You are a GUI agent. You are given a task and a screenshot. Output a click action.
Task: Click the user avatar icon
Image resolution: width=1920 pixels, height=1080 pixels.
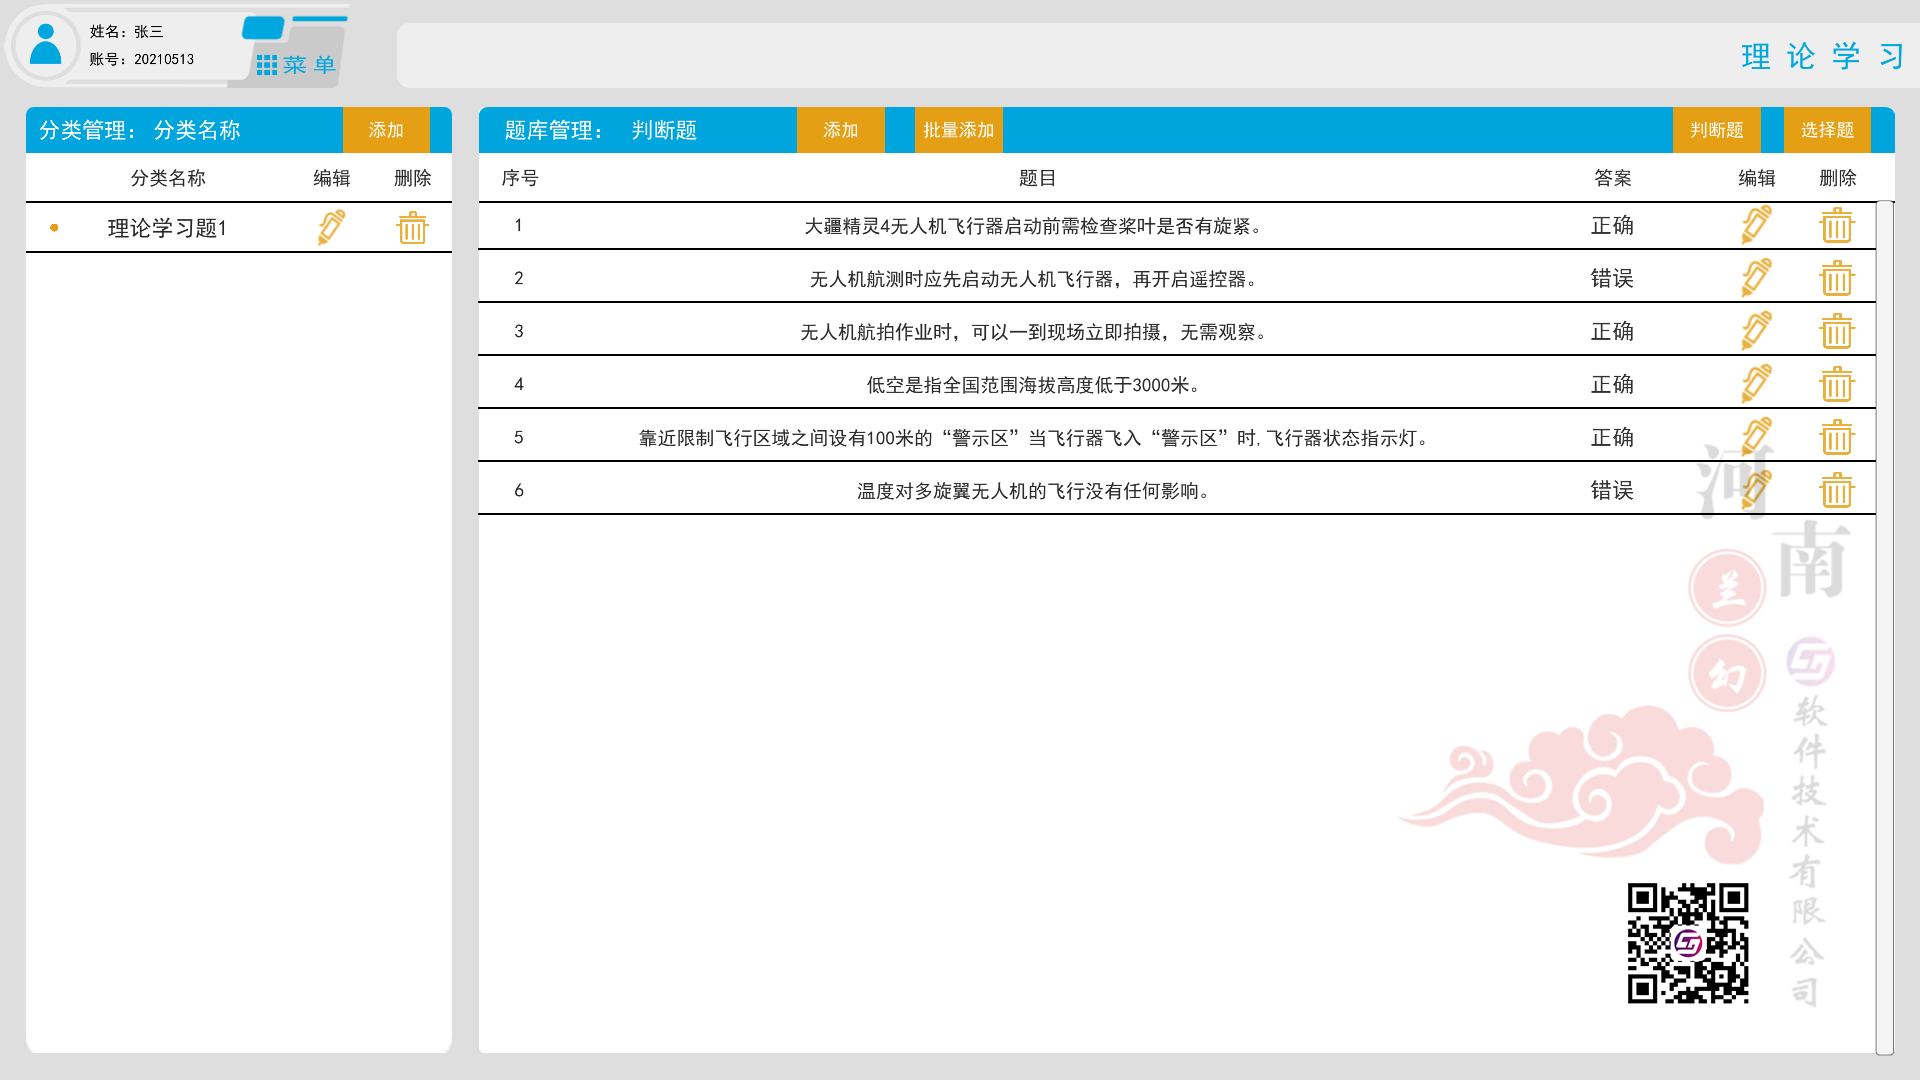coord(45,45)
